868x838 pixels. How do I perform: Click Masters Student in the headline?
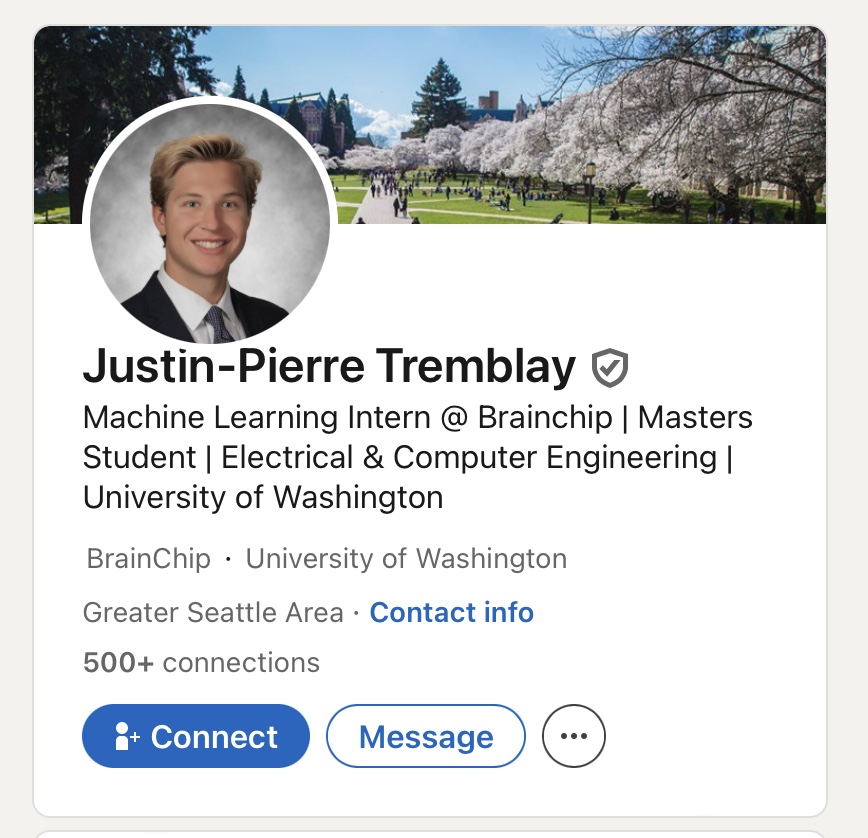tap(695, 417)
